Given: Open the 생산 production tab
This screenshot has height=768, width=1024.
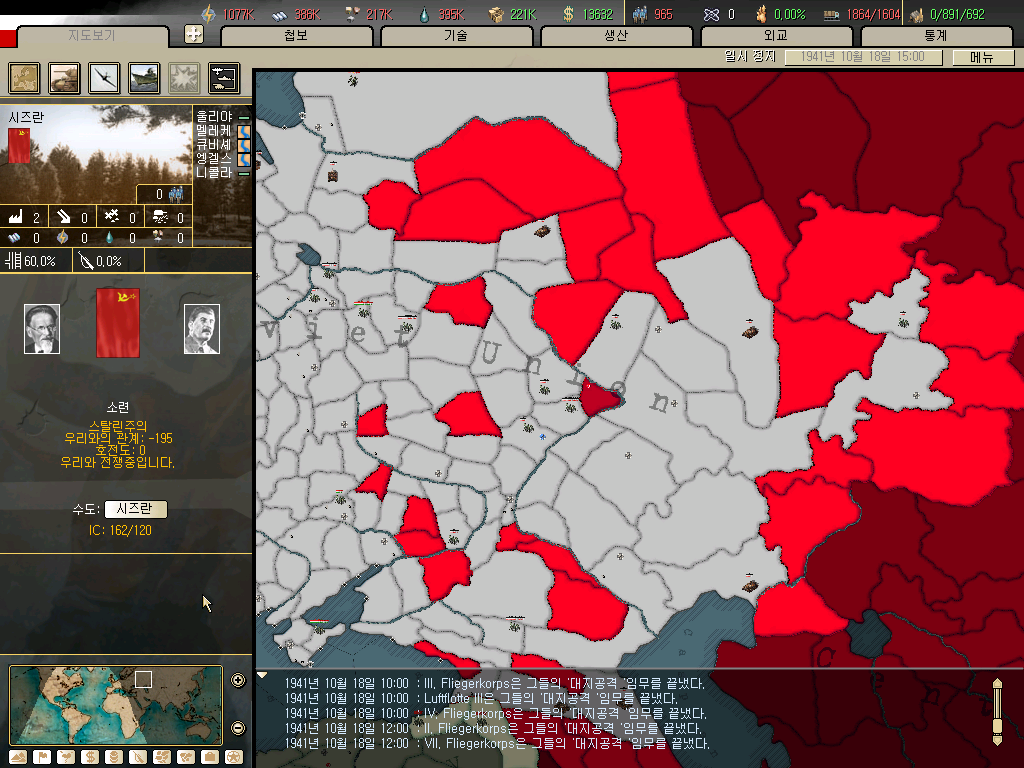Looking at the screenshot, I should [x=616, y=36].
